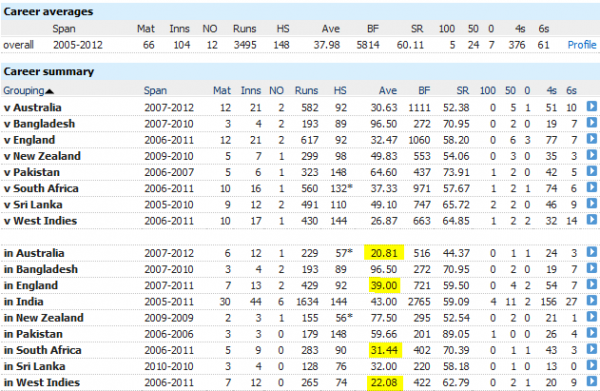Image resolution: width=600 pixels, height=391 pixels.
Task: Select the 'in Australia' grouping label
Action: tap(34, 253)
